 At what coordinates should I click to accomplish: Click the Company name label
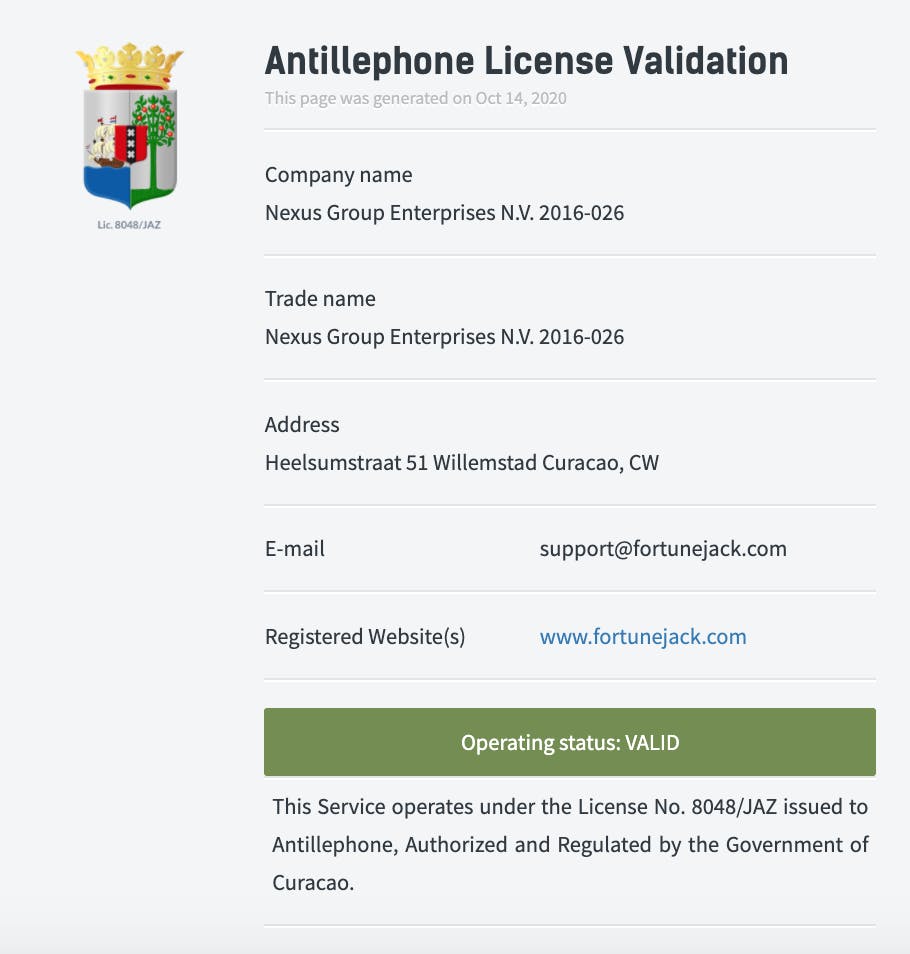point(338,175)
